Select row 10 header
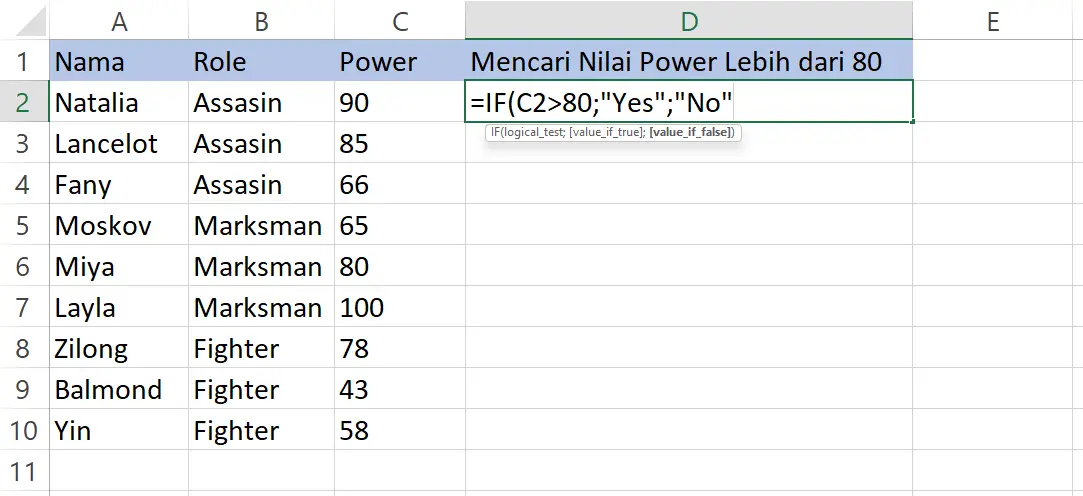This screenshot has height=496, width=1083. pos(23,430)
